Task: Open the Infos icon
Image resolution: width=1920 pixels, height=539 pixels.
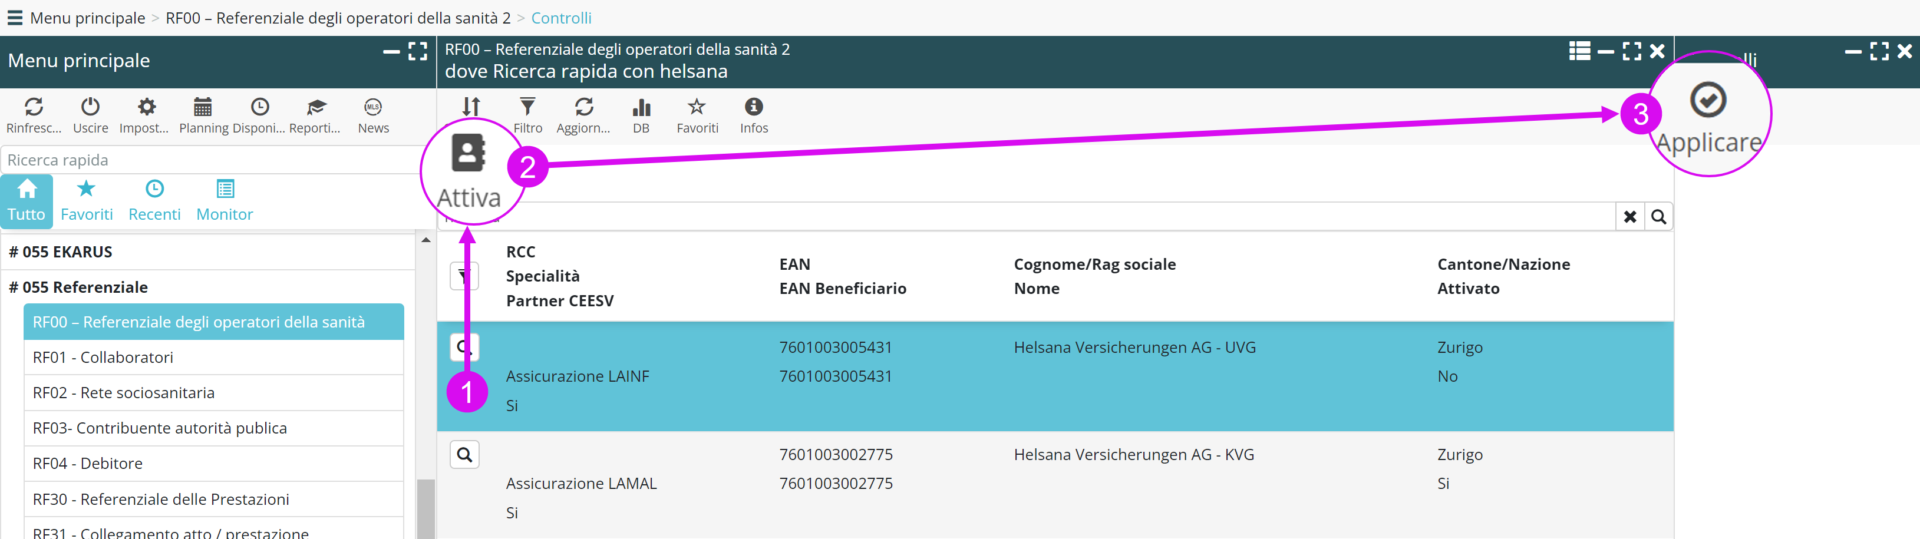Action: (754, 108)
